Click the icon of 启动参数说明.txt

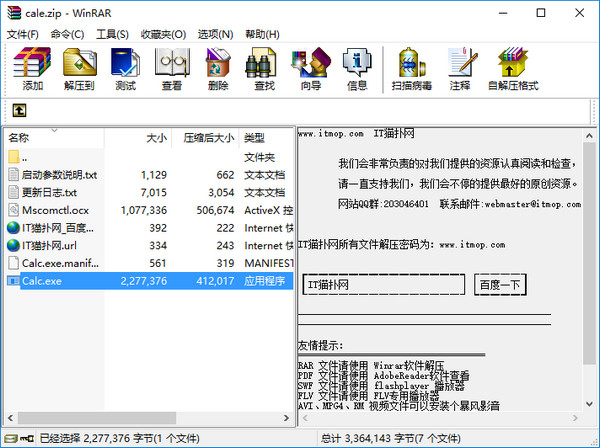coord(13,174)
